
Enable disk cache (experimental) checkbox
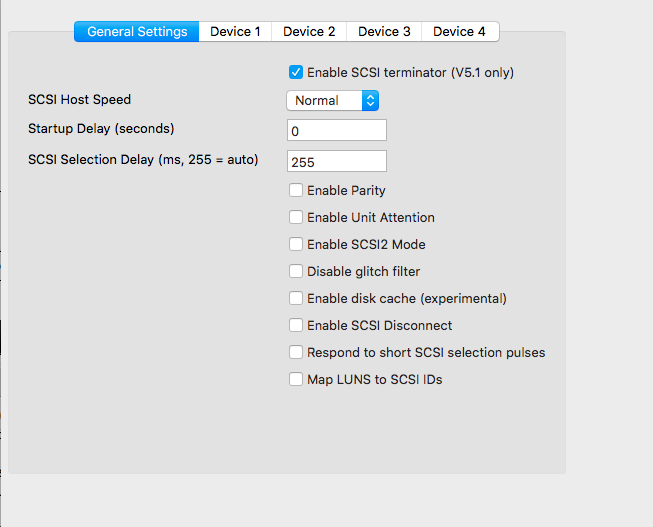coord(296,298)
